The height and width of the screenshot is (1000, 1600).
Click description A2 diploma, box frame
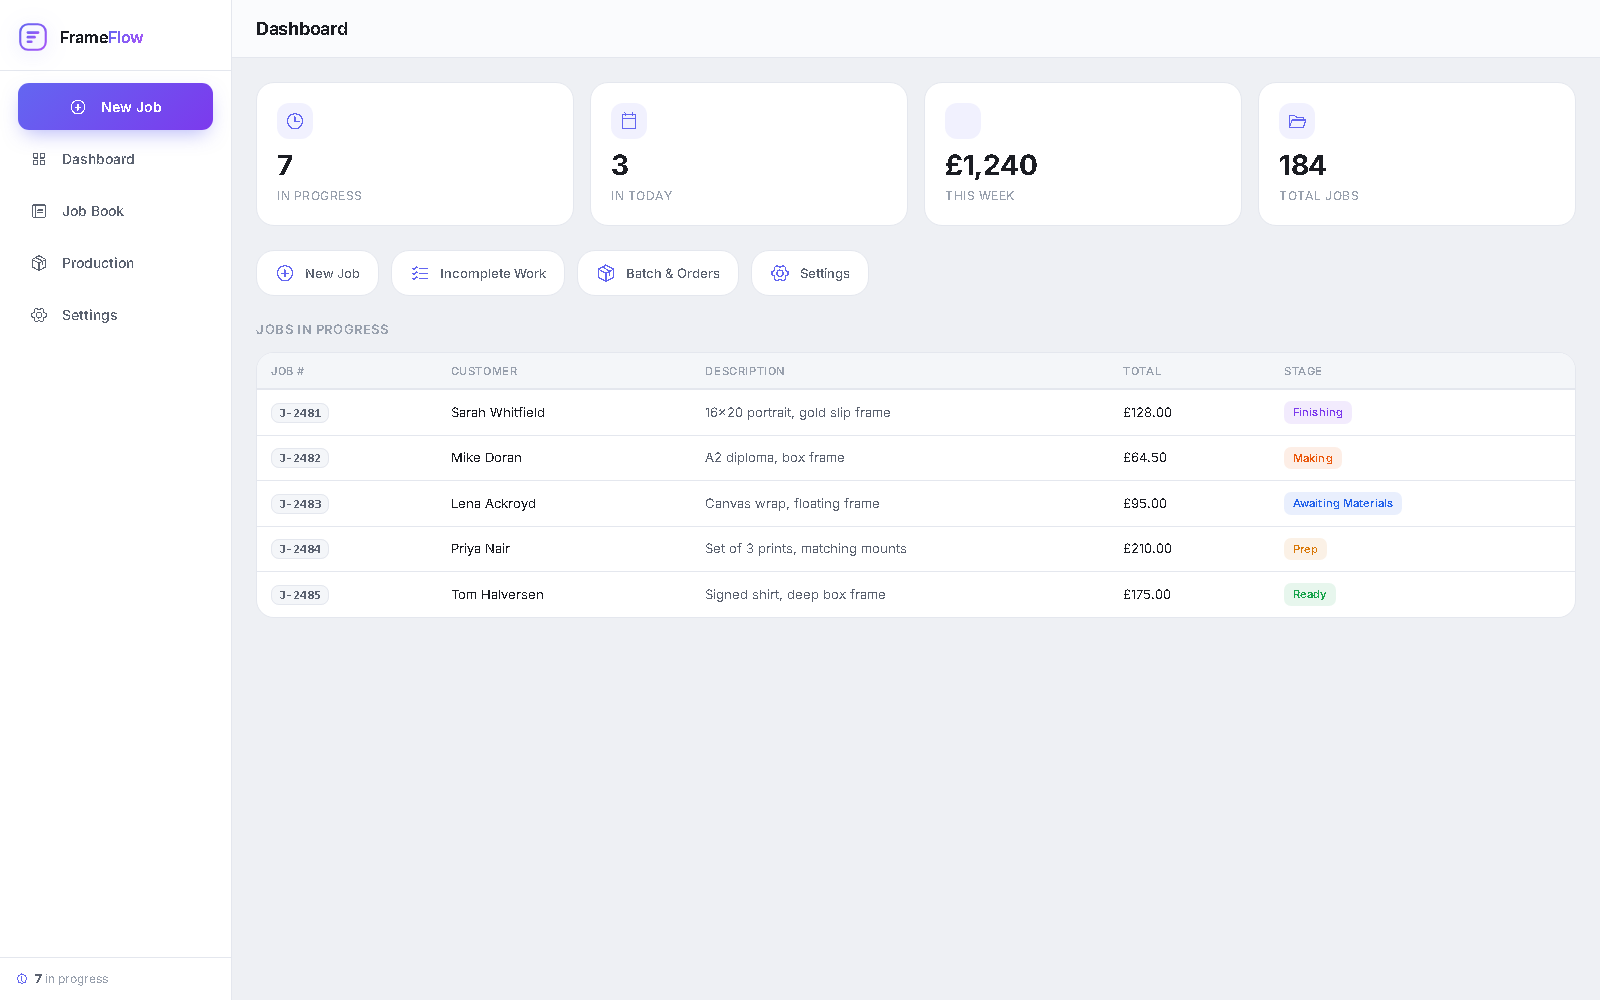(775, 457)
